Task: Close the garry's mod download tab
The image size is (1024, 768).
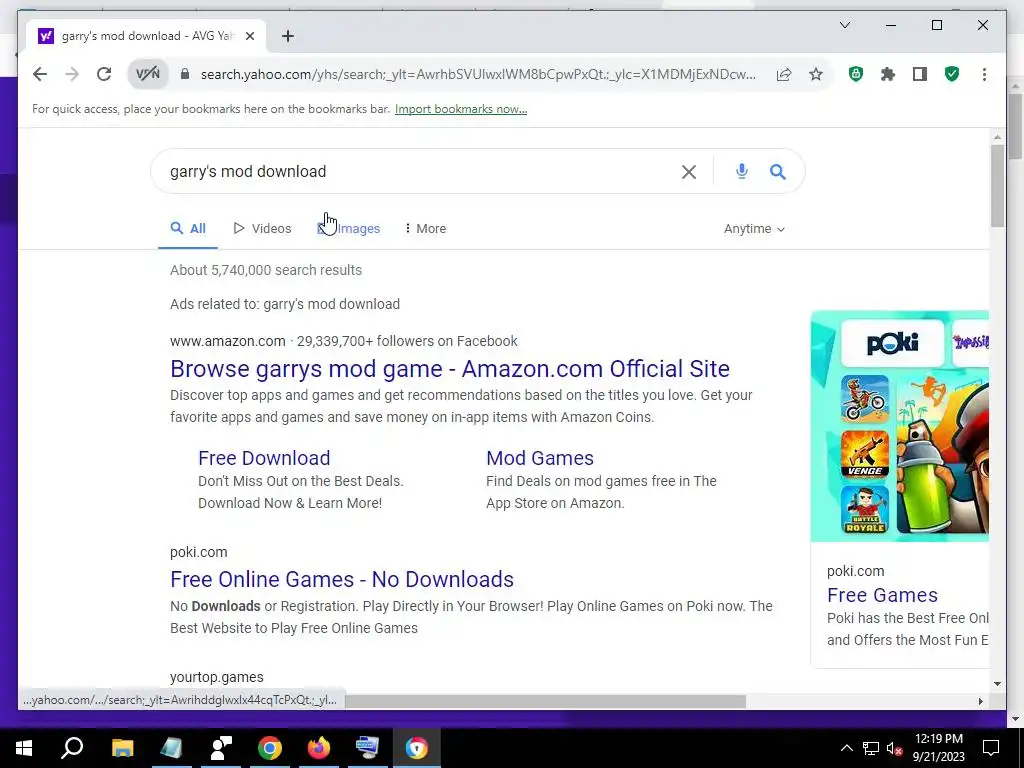Action: (249, 36)
